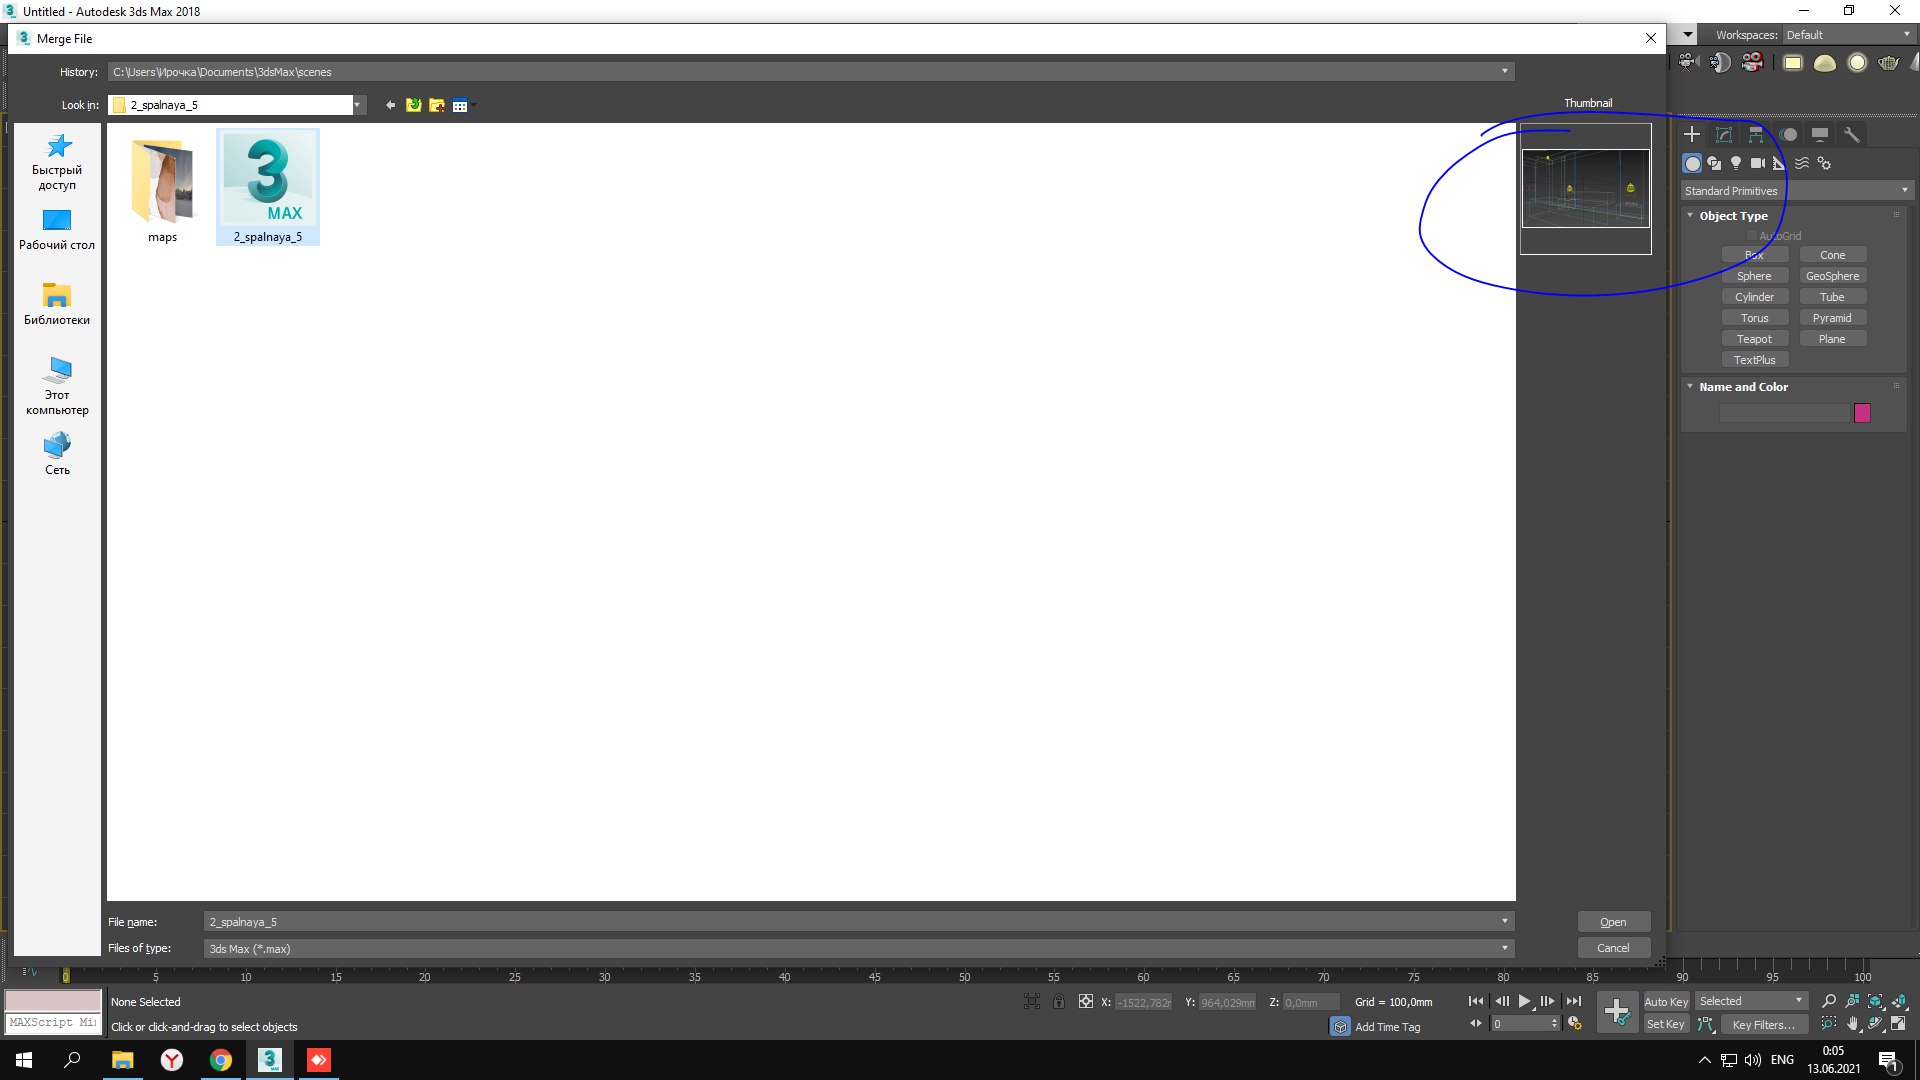
Task: Switch to the Motion command panel tab
Action: (1788, 134)
